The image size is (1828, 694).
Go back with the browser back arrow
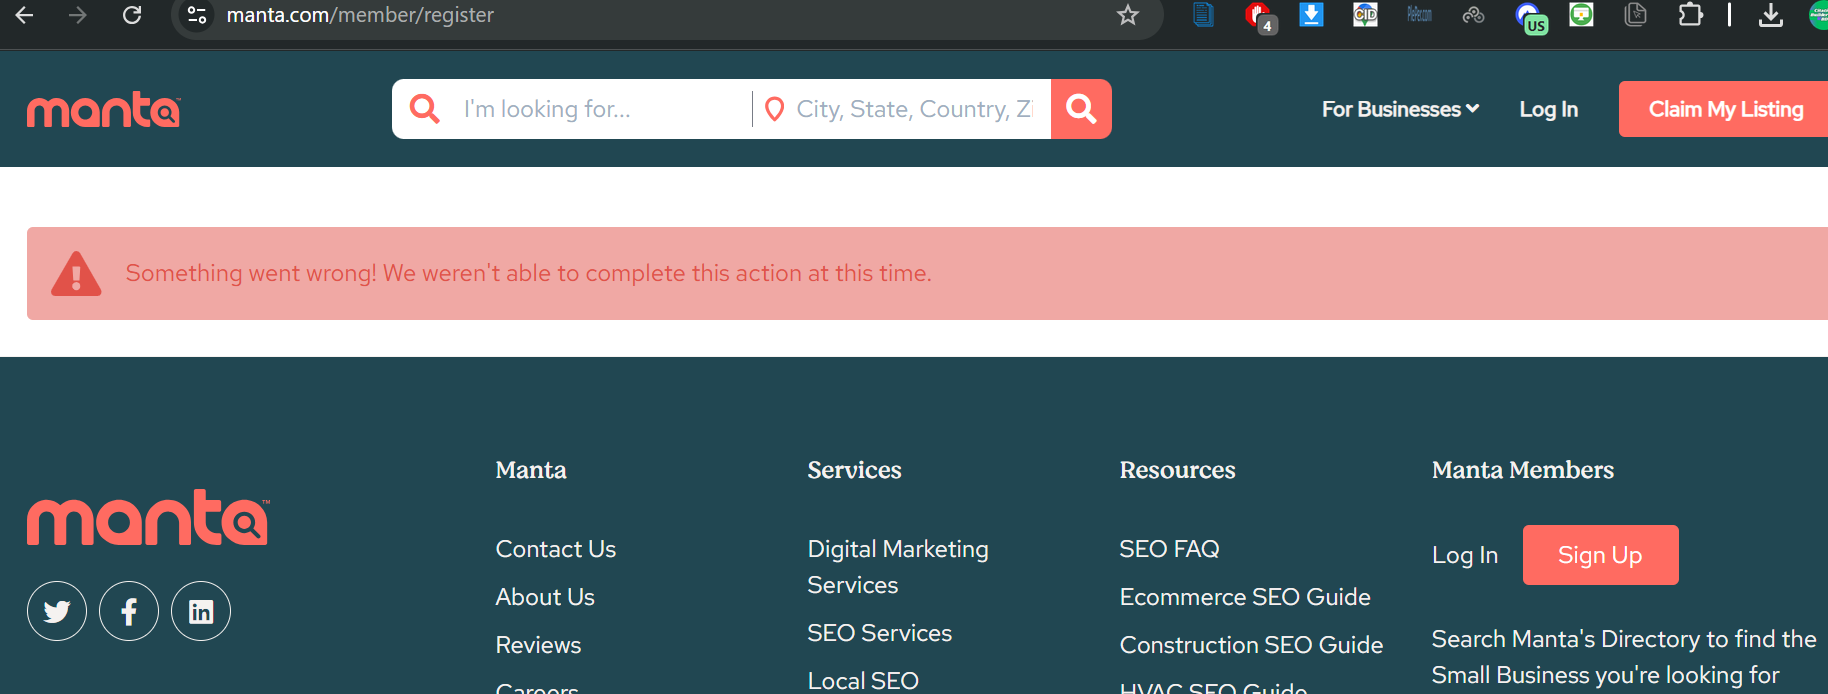(25, 15)
